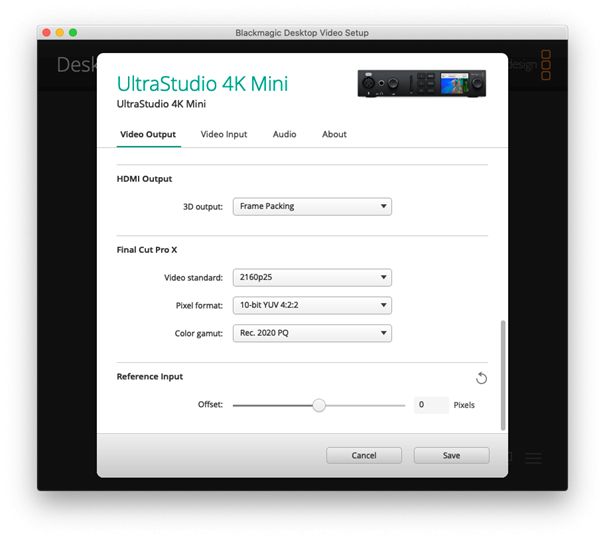Close the Blackmagic Desktop Video Setup window

point(46,32)
